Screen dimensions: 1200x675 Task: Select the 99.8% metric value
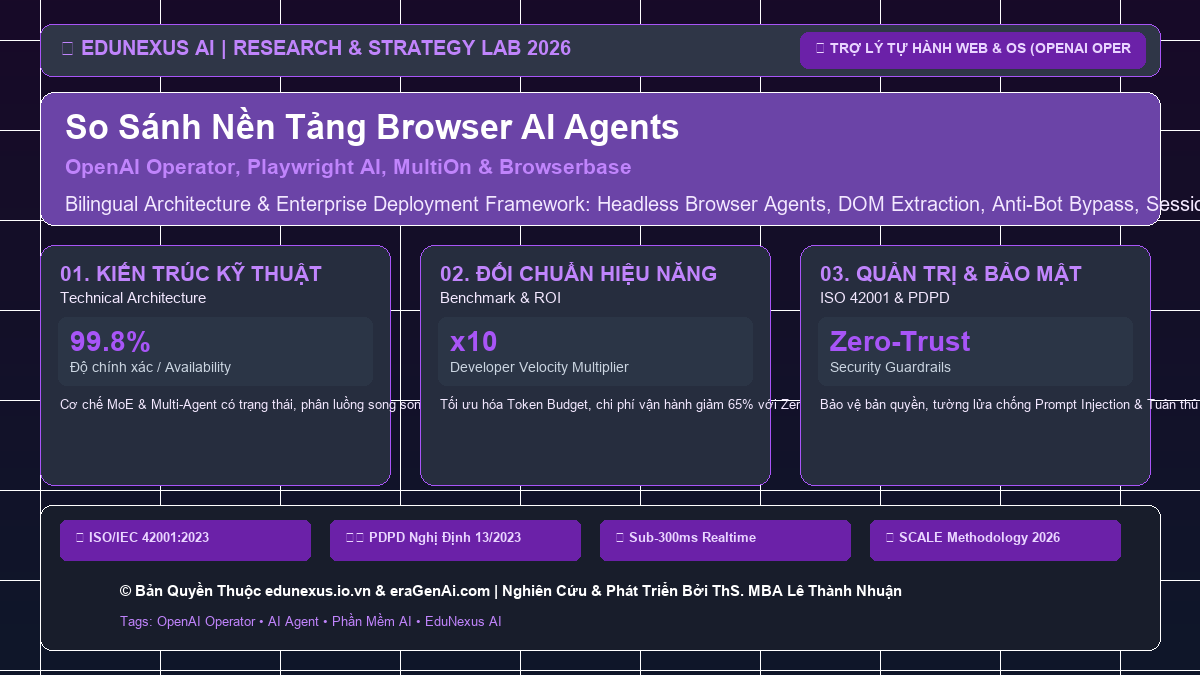coord(110,341)
